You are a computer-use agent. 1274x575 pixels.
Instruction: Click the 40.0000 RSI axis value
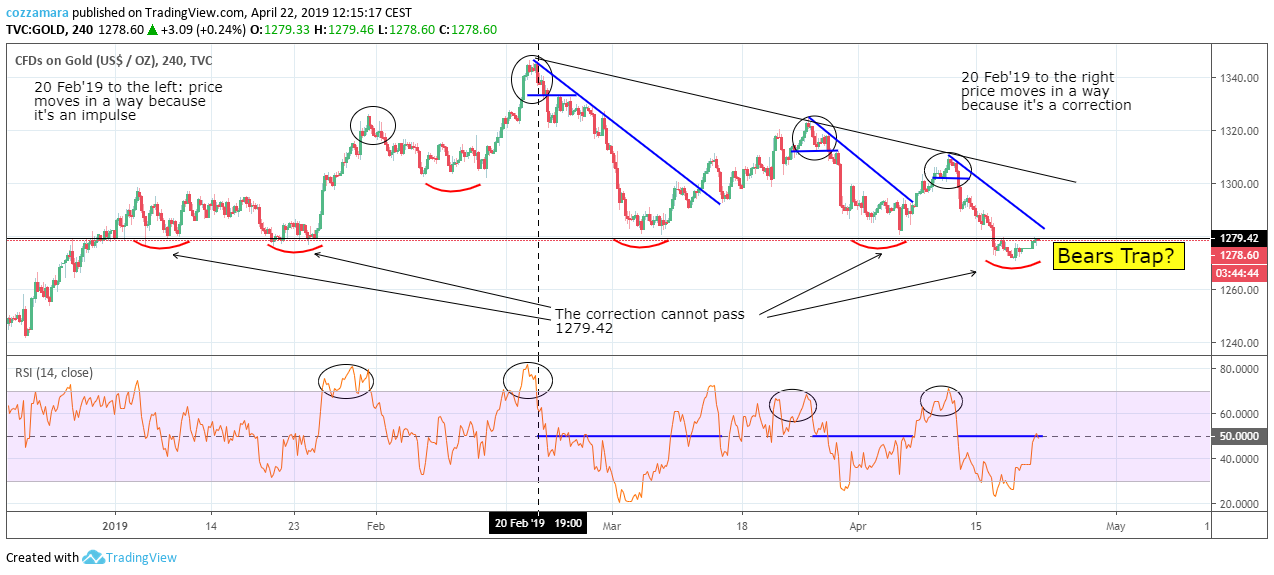(x=1238, y=459)
